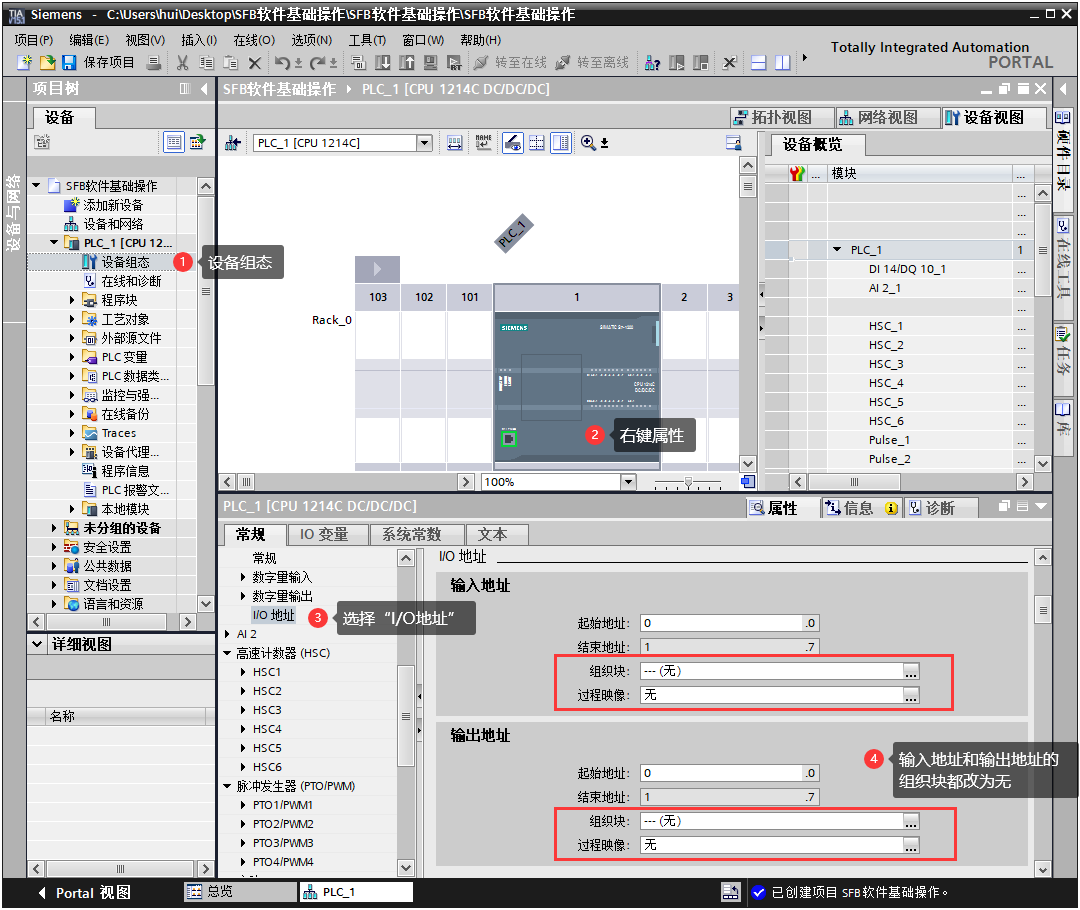Click the new project icon
Screen dimensions: 1080x910
[x=24, y=63]
